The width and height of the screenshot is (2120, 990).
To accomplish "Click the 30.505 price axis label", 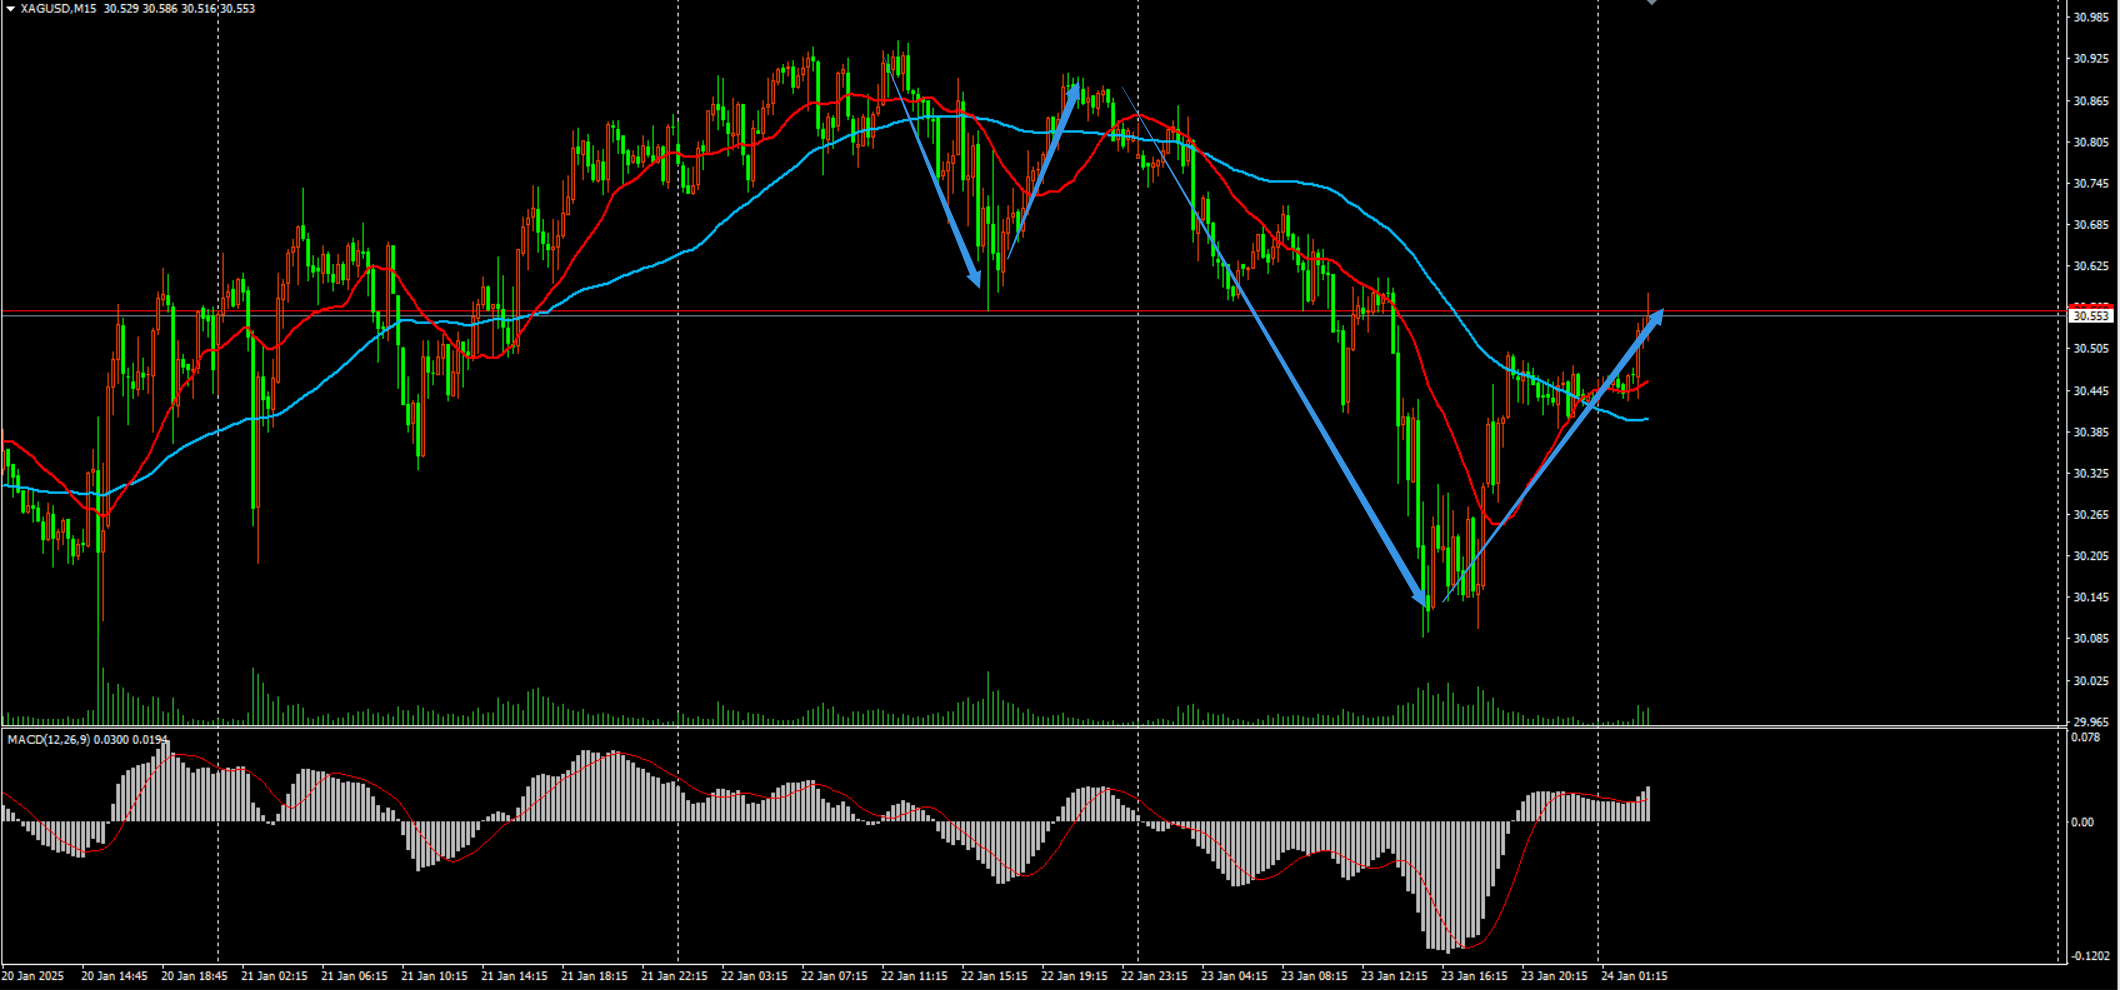I will [x=2090, y=348].
